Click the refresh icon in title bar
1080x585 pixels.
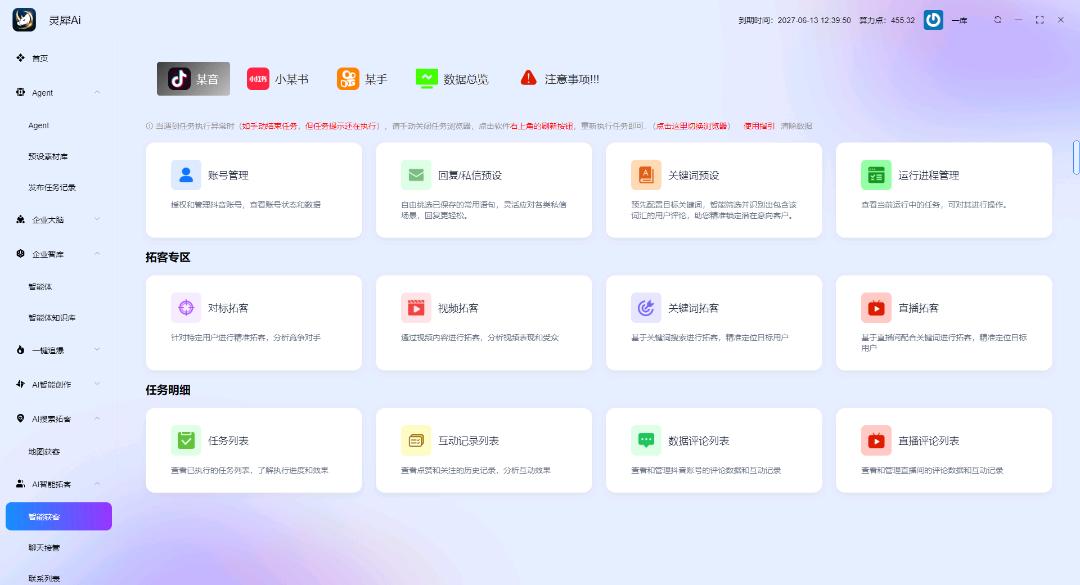[x=997, y=20]
